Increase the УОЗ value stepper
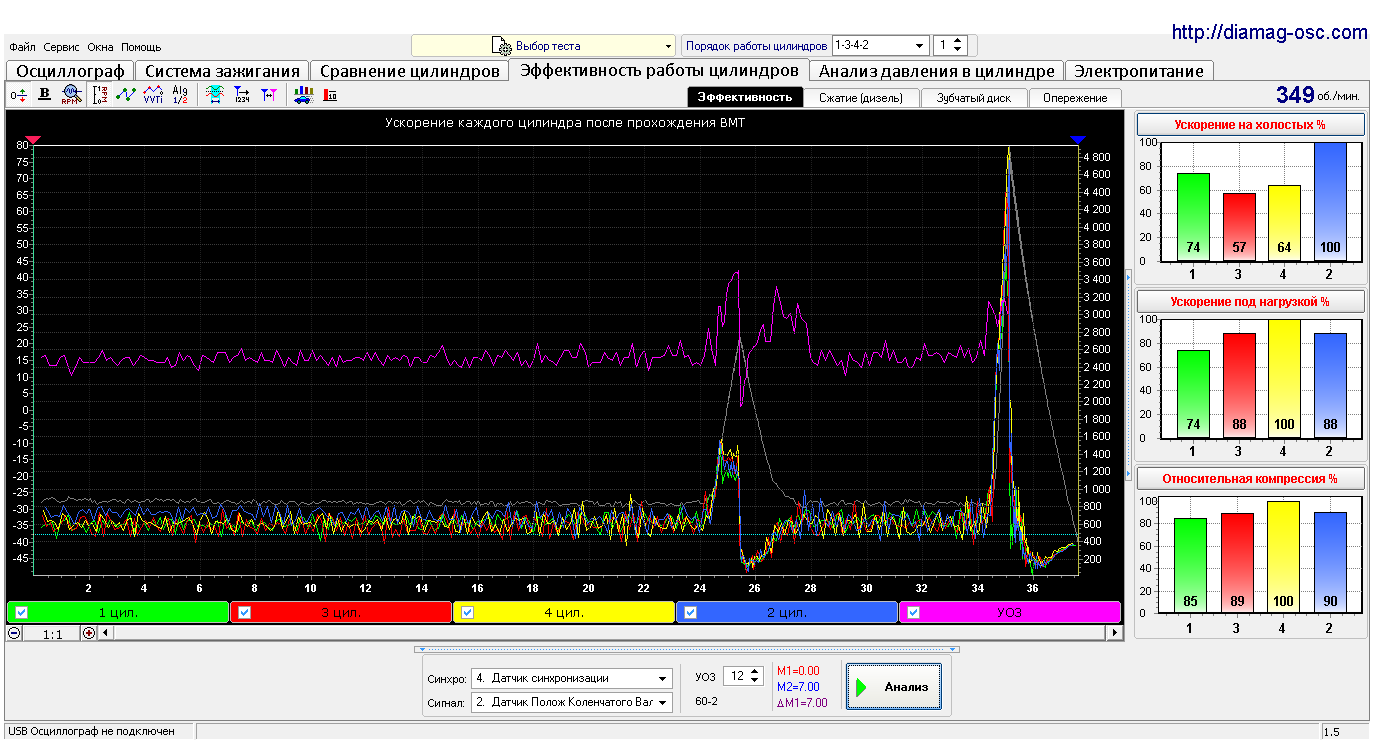Screen dimensions: 1382x744 click(755, 672)
